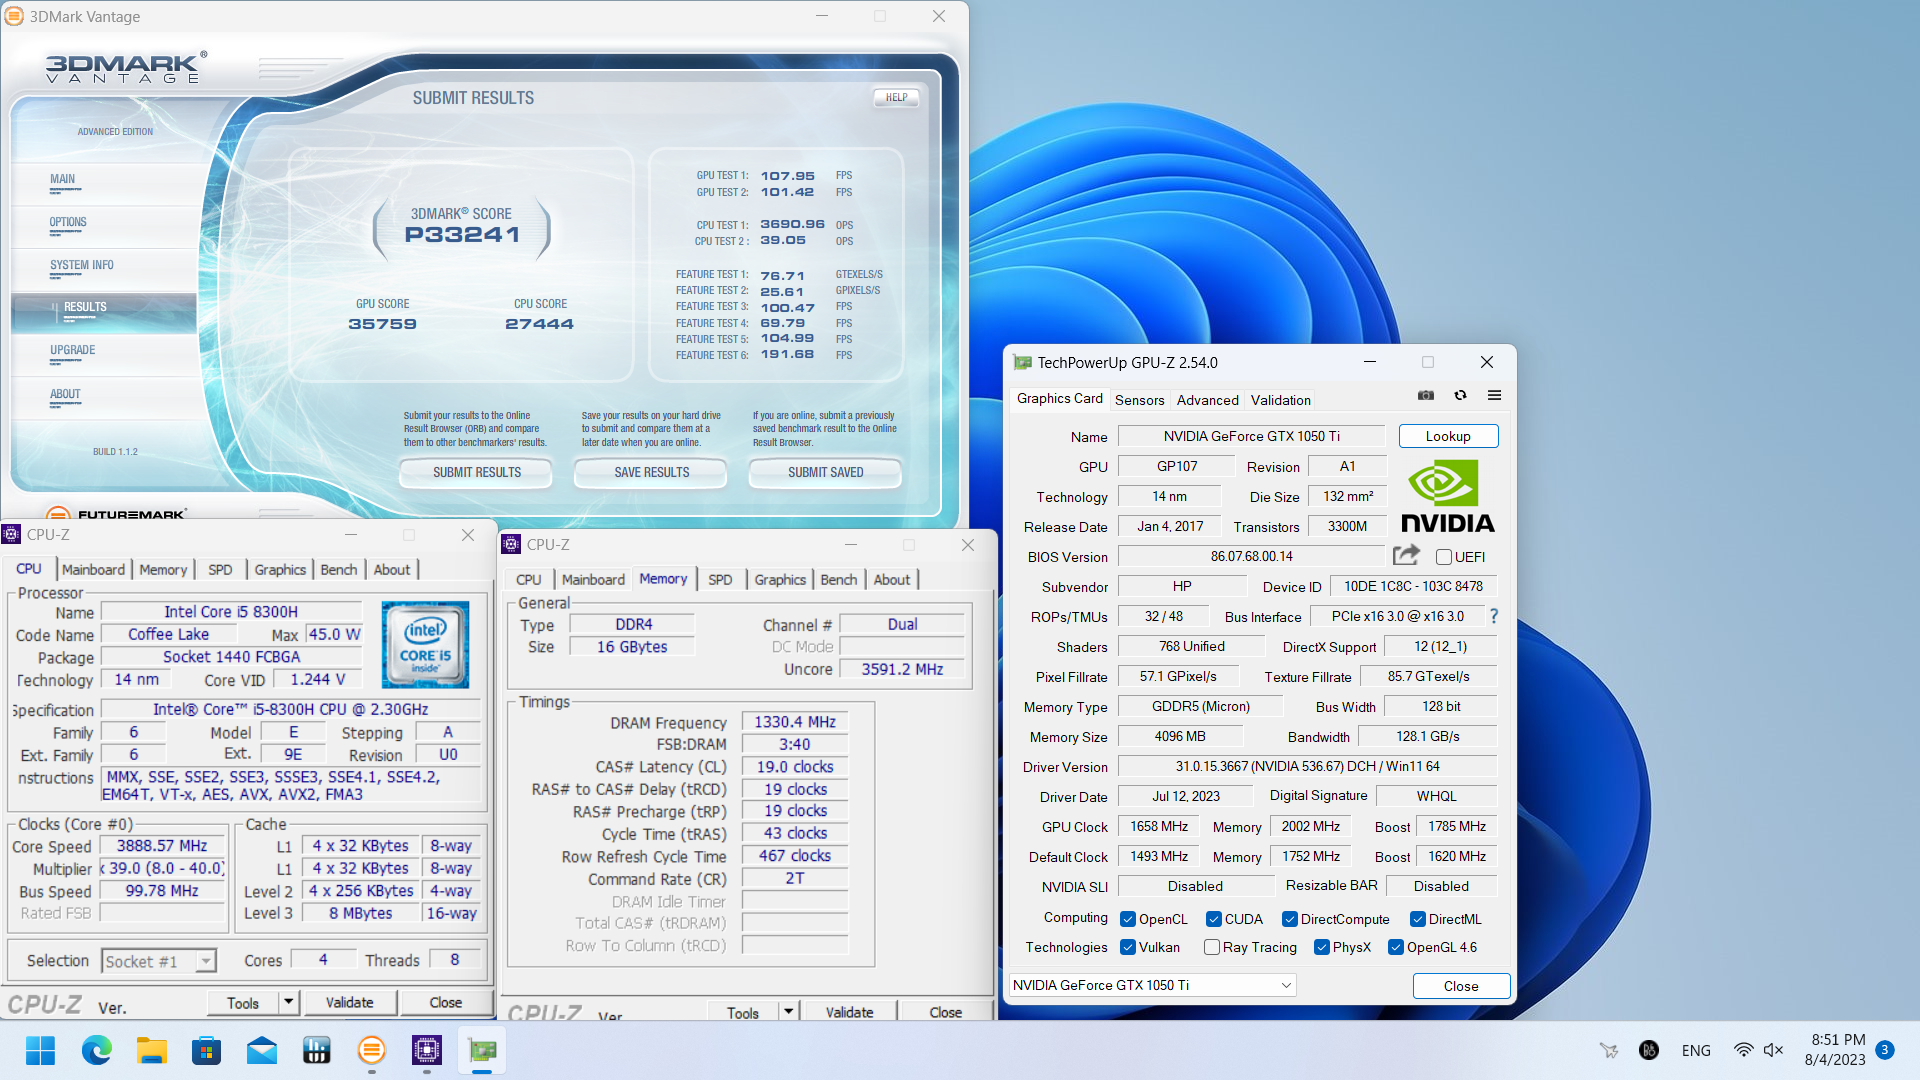Switch to 3DMark Vantage taskbar icon
The height and width of the screenshot is (1080, 1920).
click(x=372, y=1051)
